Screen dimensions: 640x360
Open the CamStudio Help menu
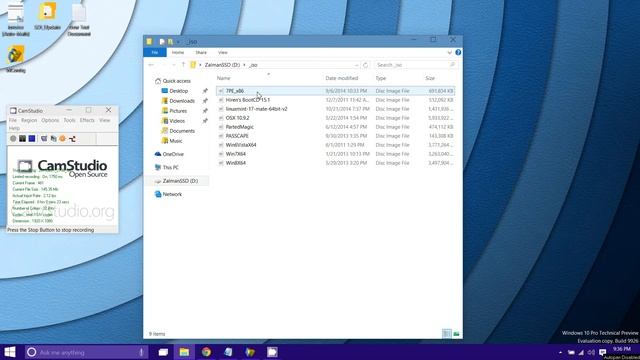click(14, 128)
